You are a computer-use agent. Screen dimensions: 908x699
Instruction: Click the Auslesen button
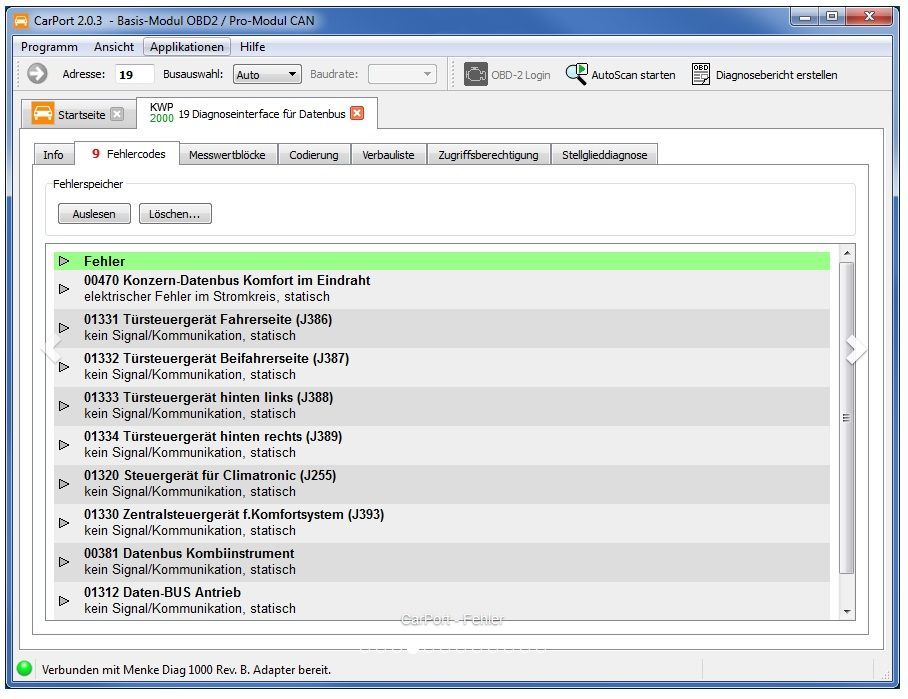94,214
